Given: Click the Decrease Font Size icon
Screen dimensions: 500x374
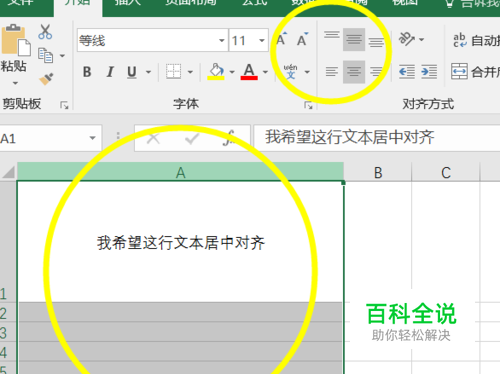Looking at the screenshot, I should tap(303, 39).
